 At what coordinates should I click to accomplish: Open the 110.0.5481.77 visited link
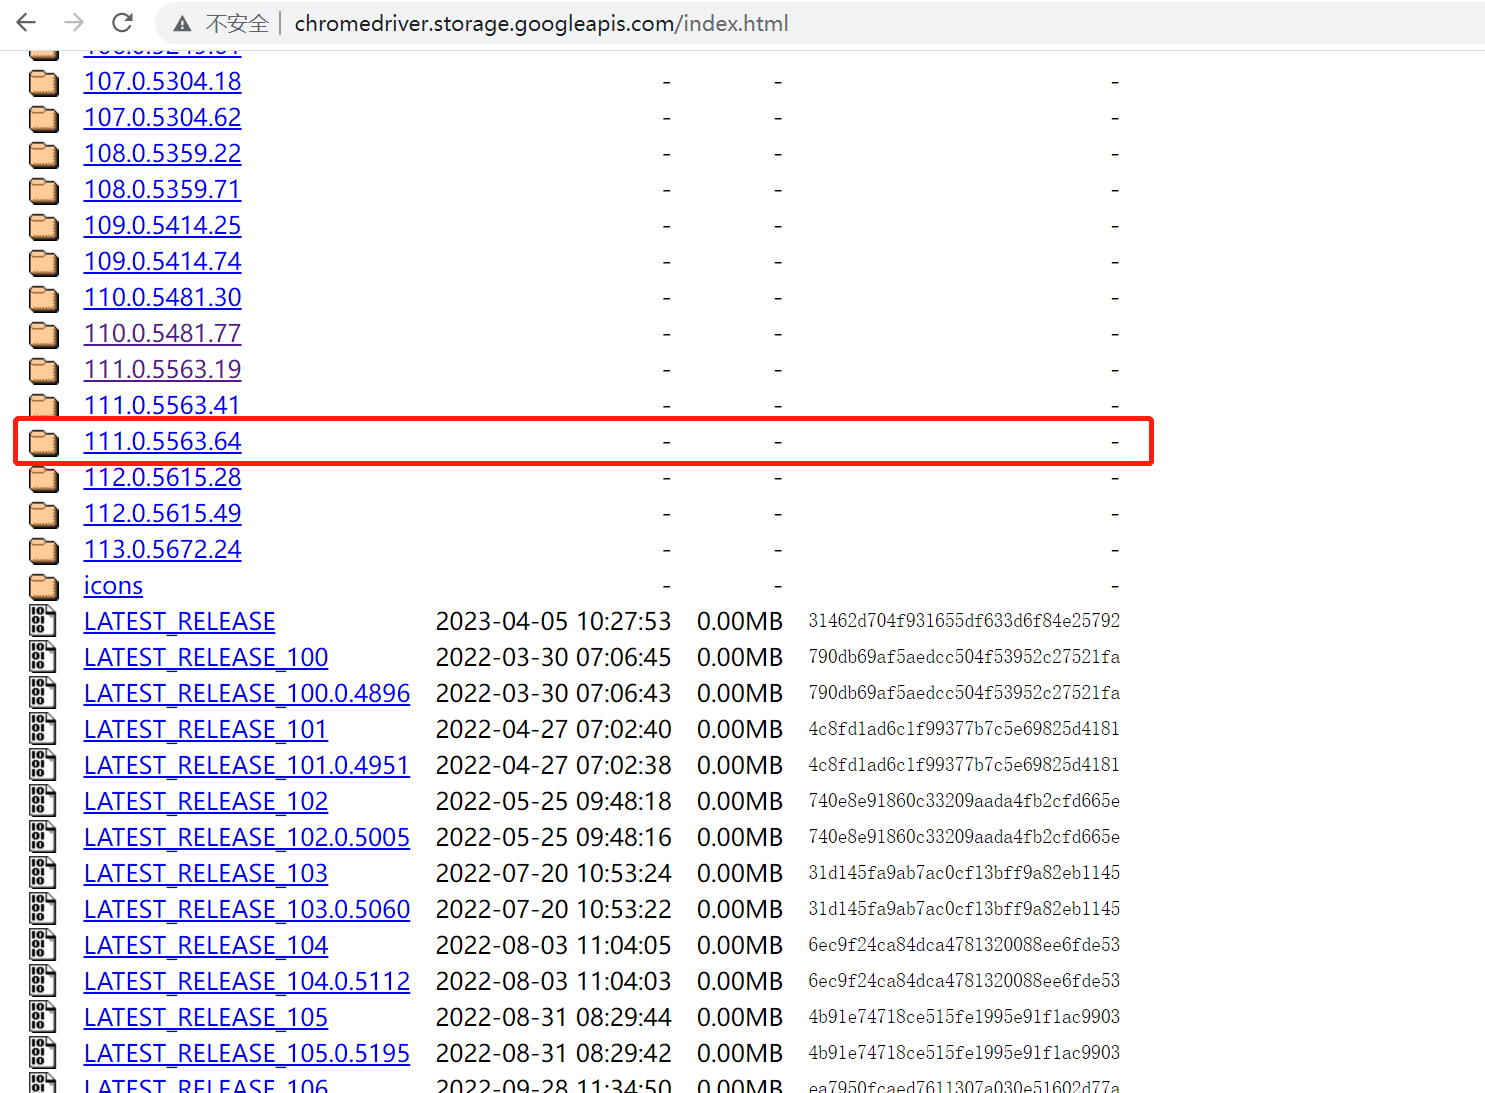pyautogui.click(x=162, y=333)
